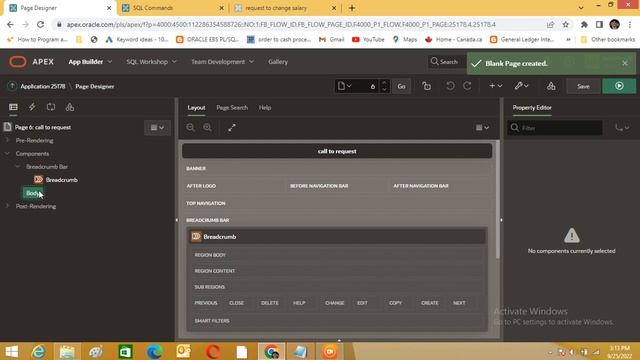Open File Explorer from taskbar
The image size is (640, 360).
(67, 351)
